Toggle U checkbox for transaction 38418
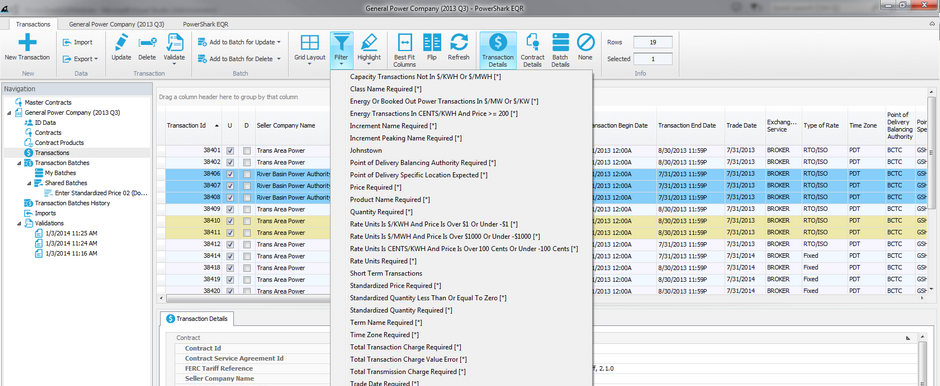Screen dimensions: 940x386 coord(231,267)
